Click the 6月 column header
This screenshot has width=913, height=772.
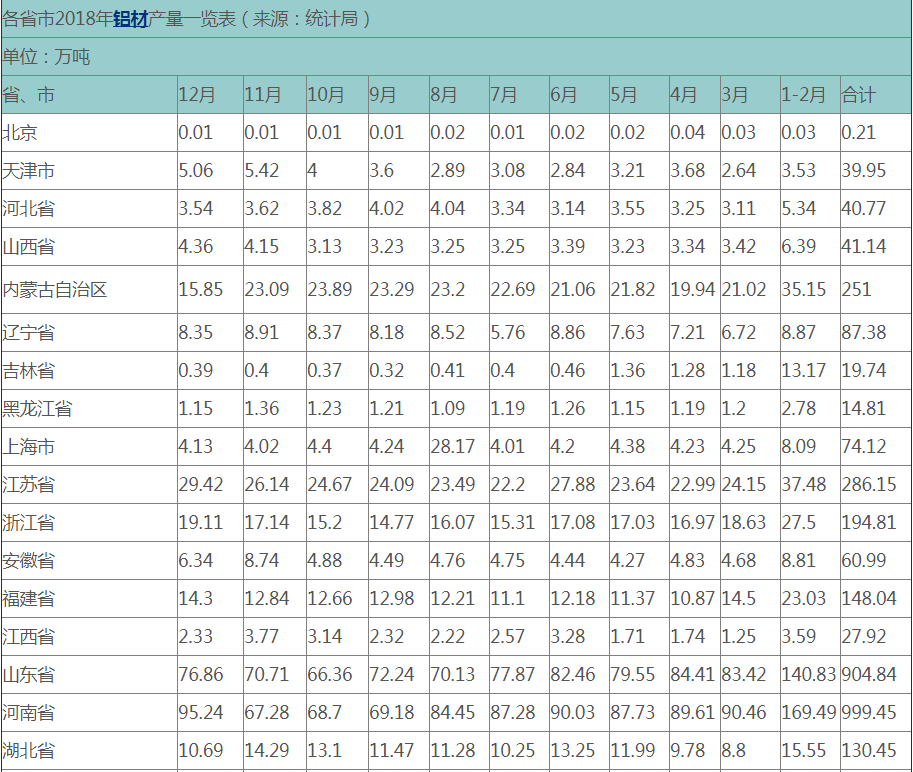tap(564, 95)
